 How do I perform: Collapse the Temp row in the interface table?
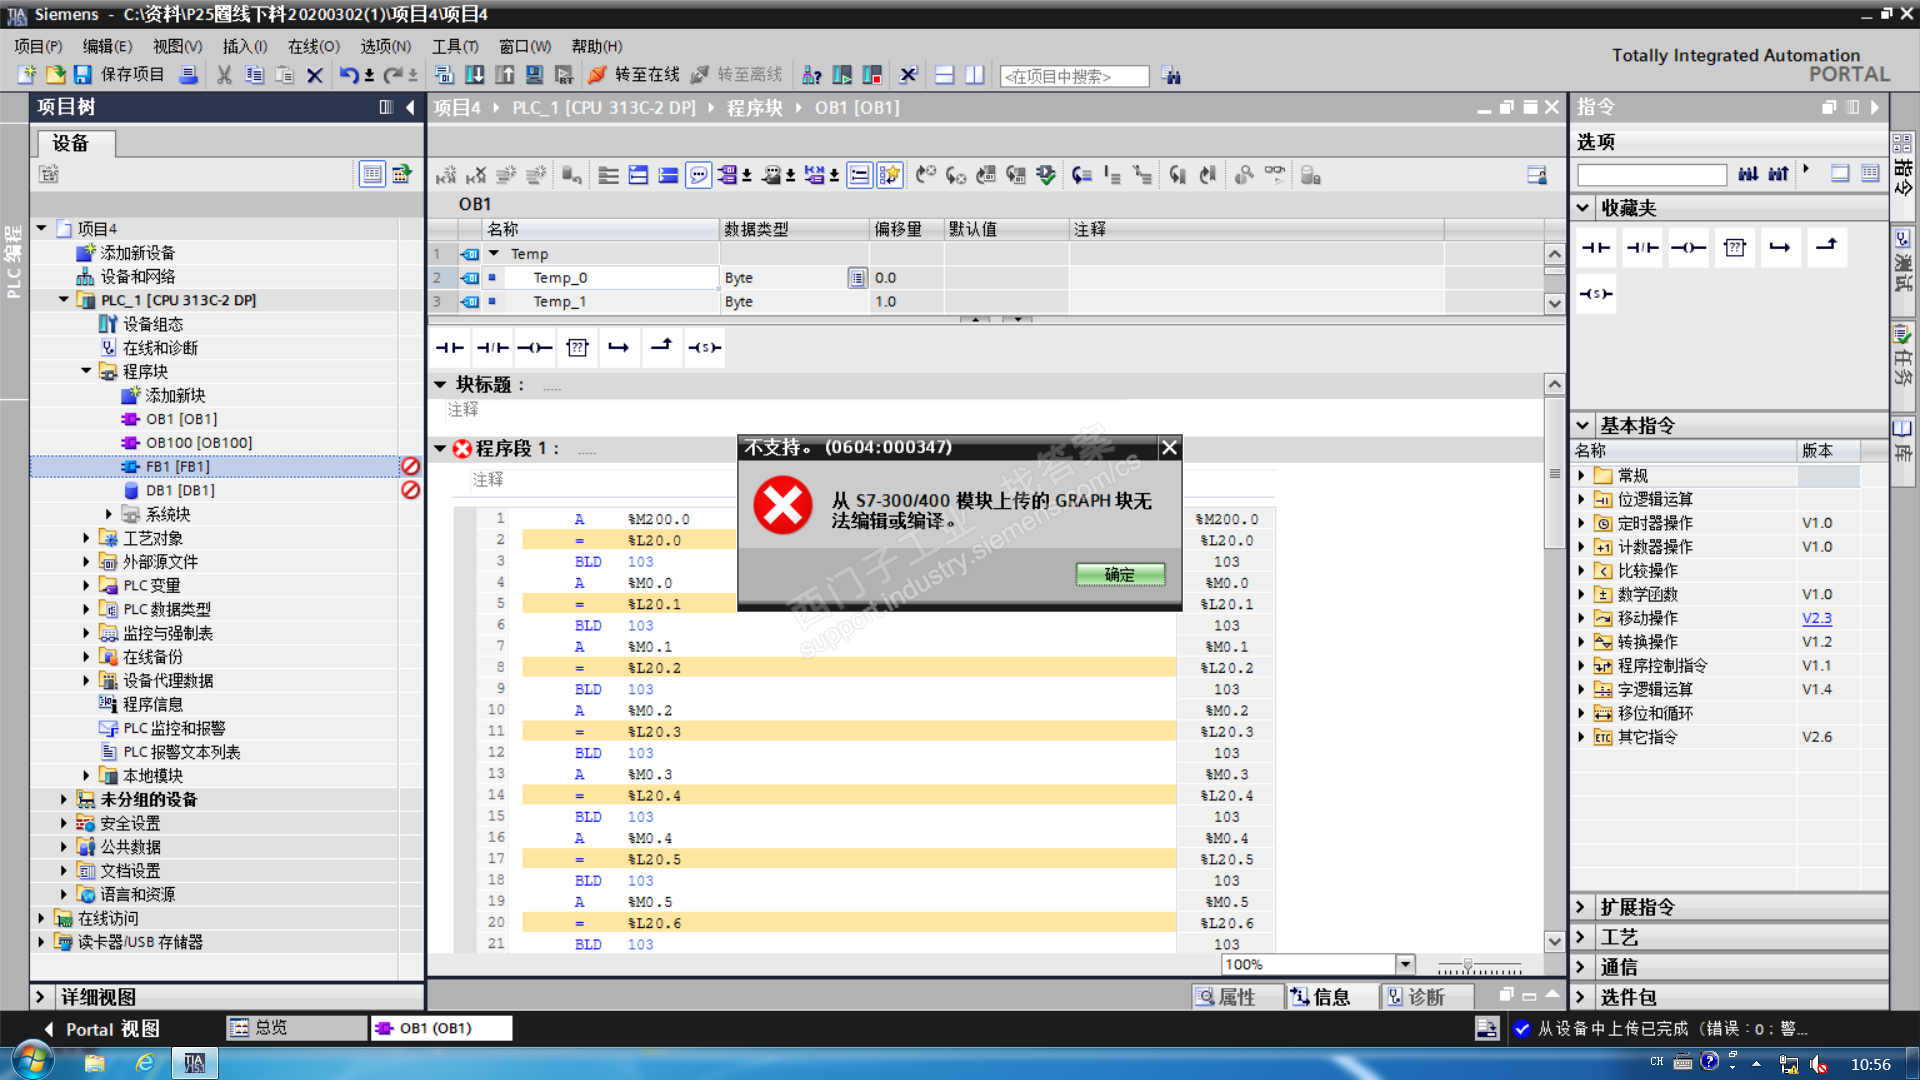click(494, 254)
